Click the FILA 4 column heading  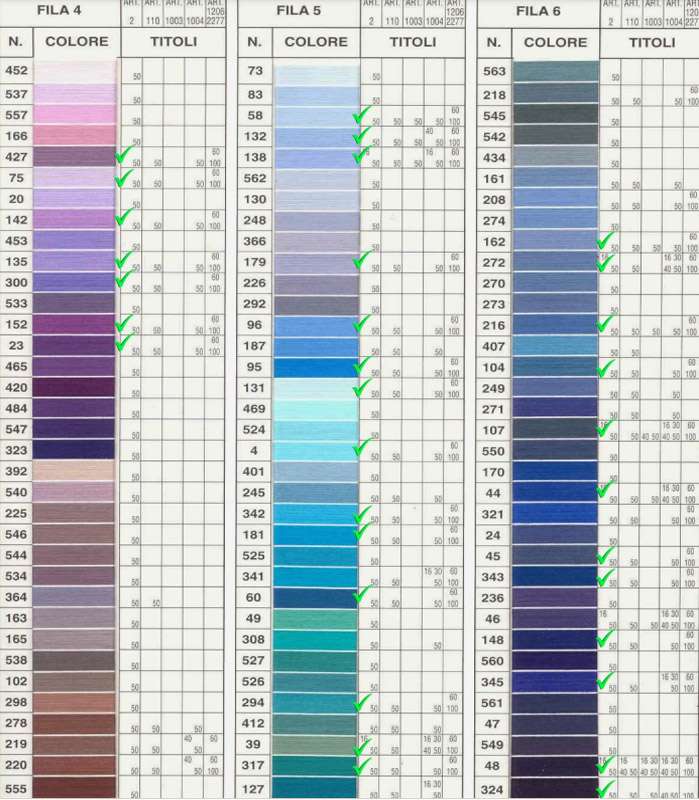click(61, 11)
